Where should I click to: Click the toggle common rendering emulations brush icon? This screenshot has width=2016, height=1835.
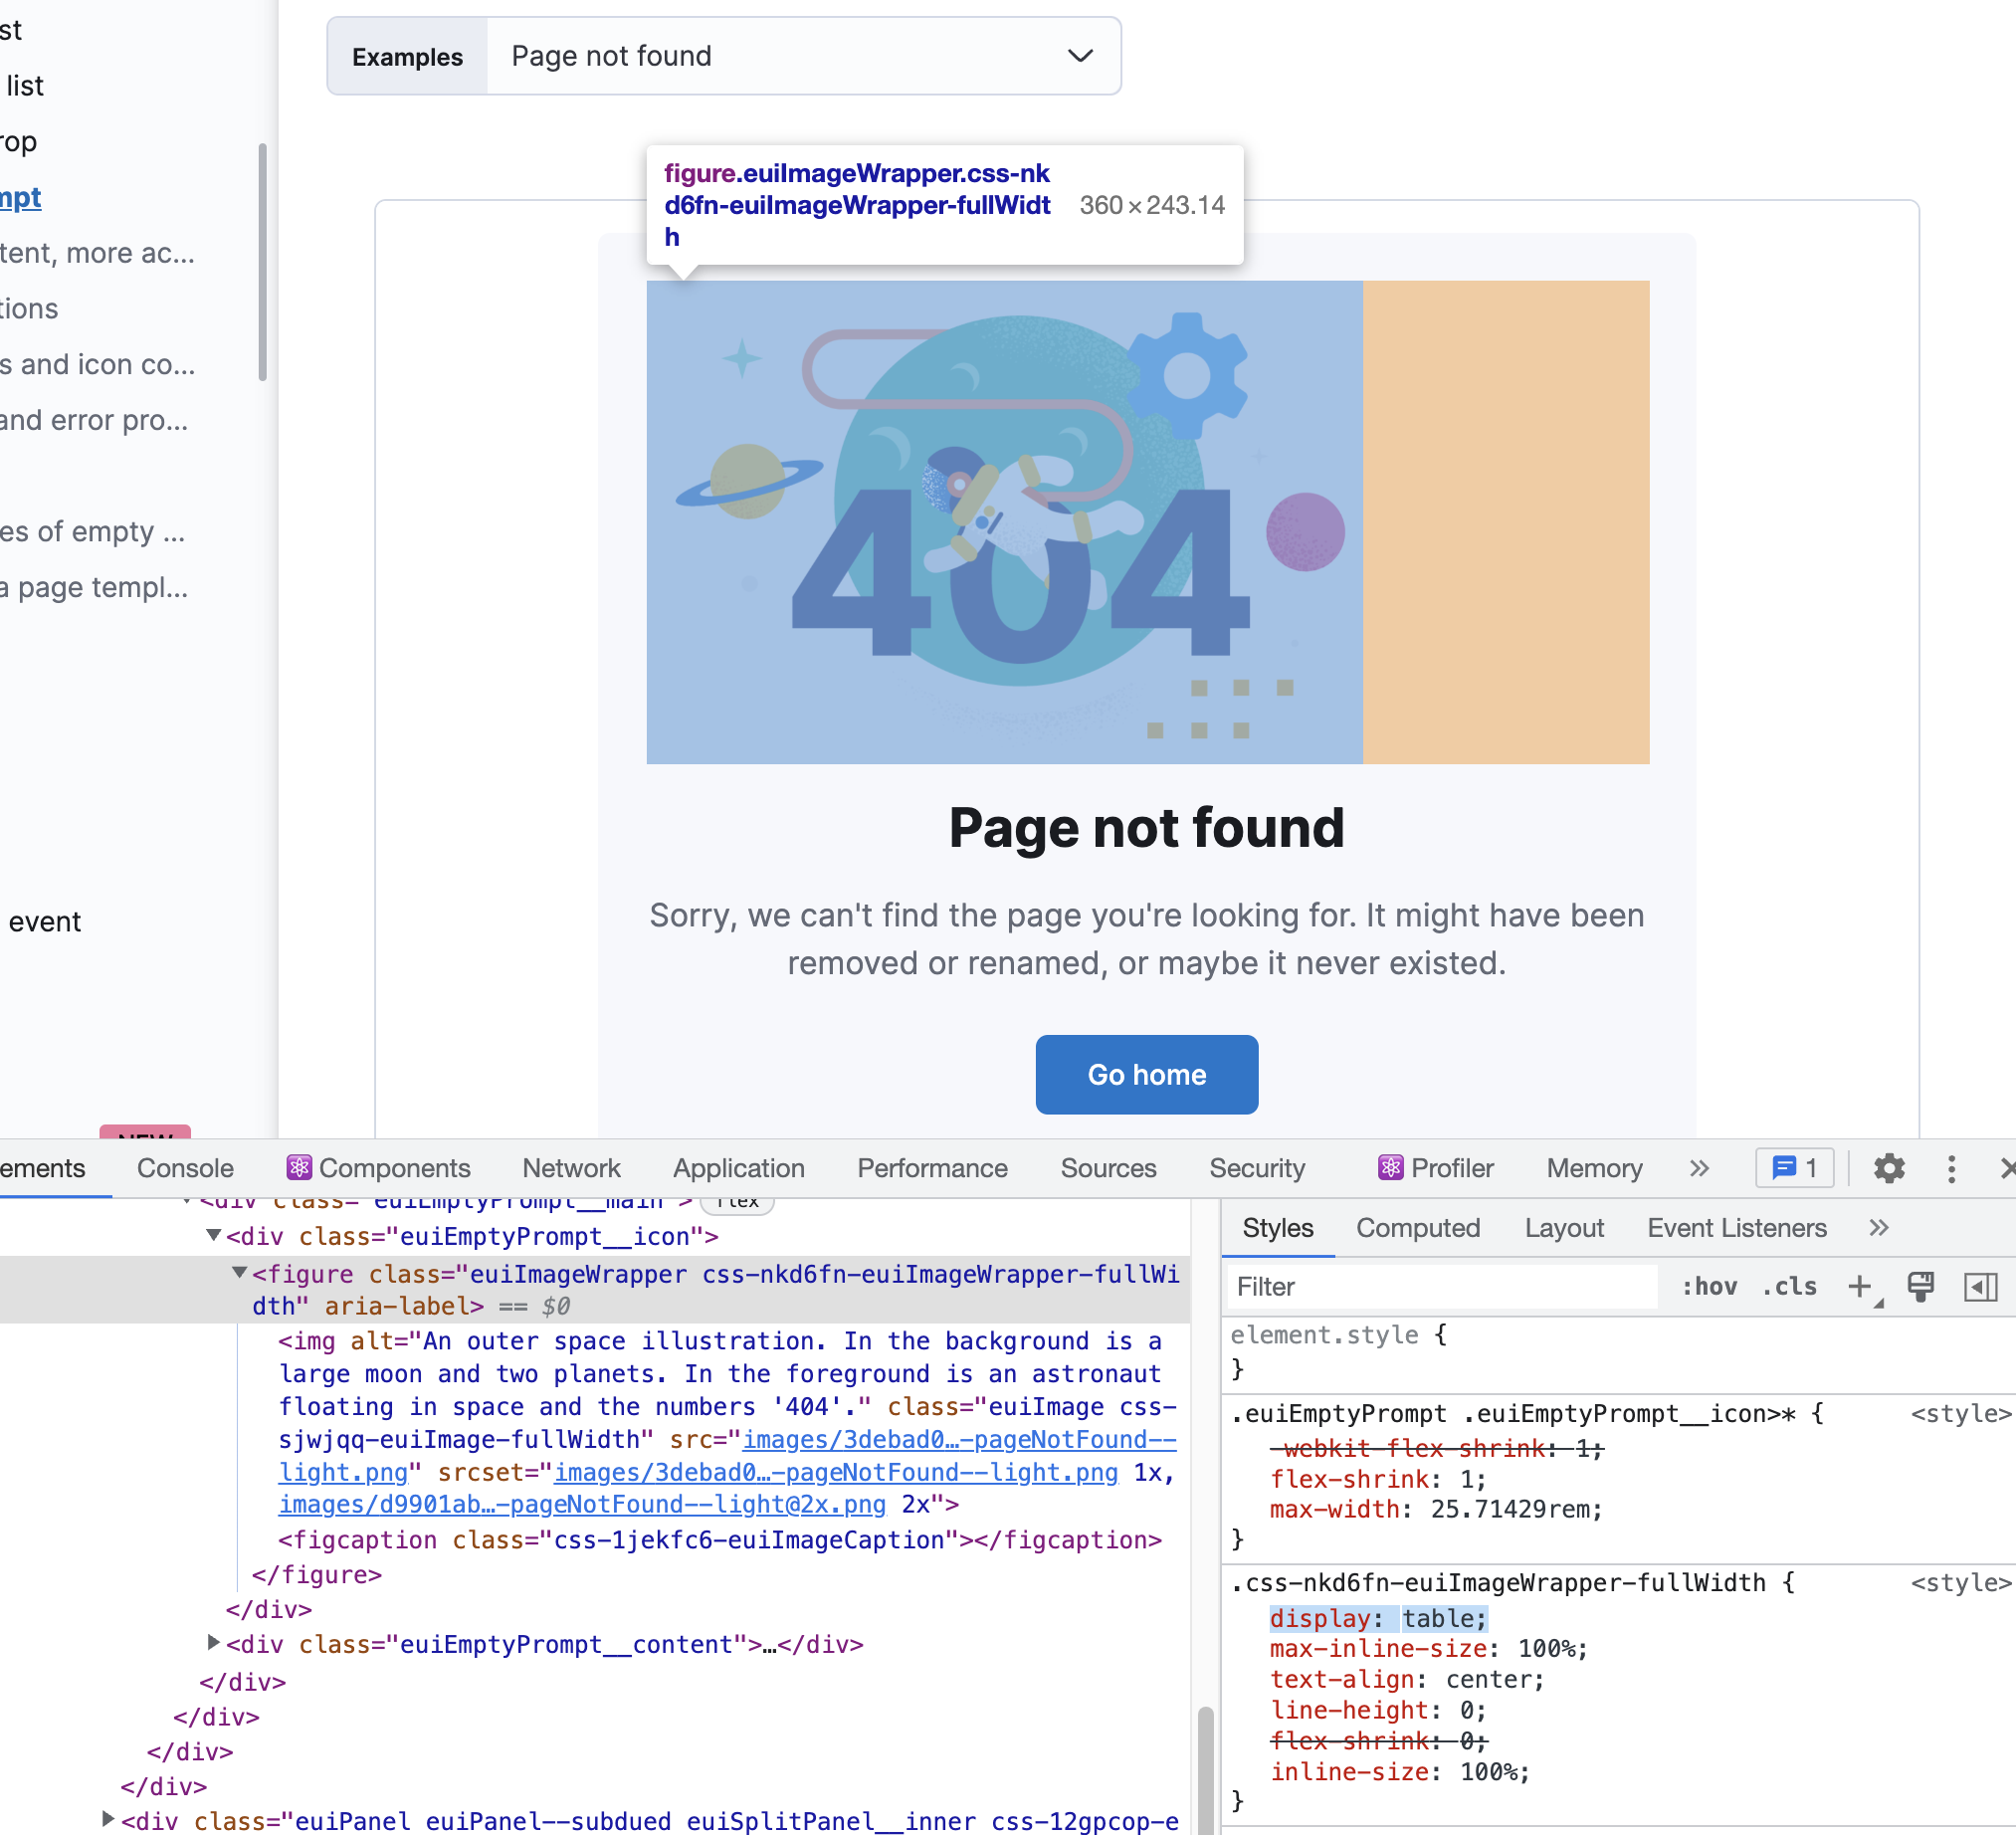(x=1922, y=1287)
